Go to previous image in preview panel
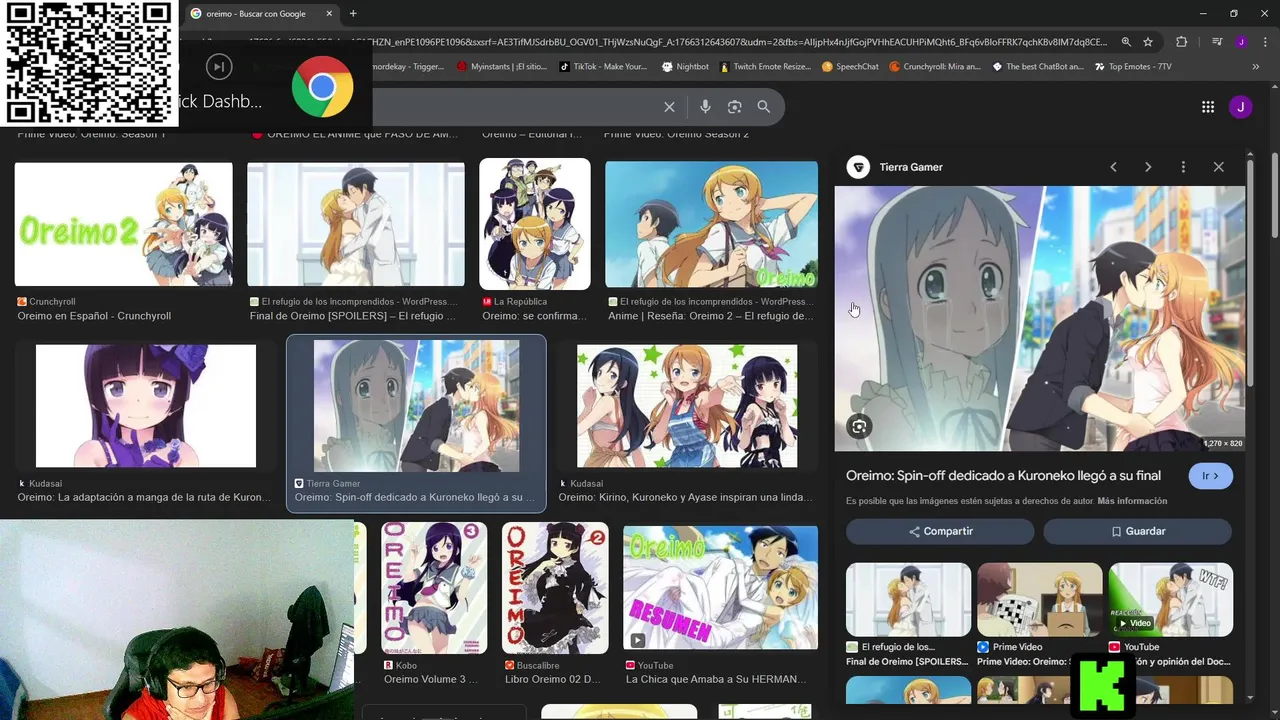The height and width of the screenshot is (720, 1280). [1113, 167]
